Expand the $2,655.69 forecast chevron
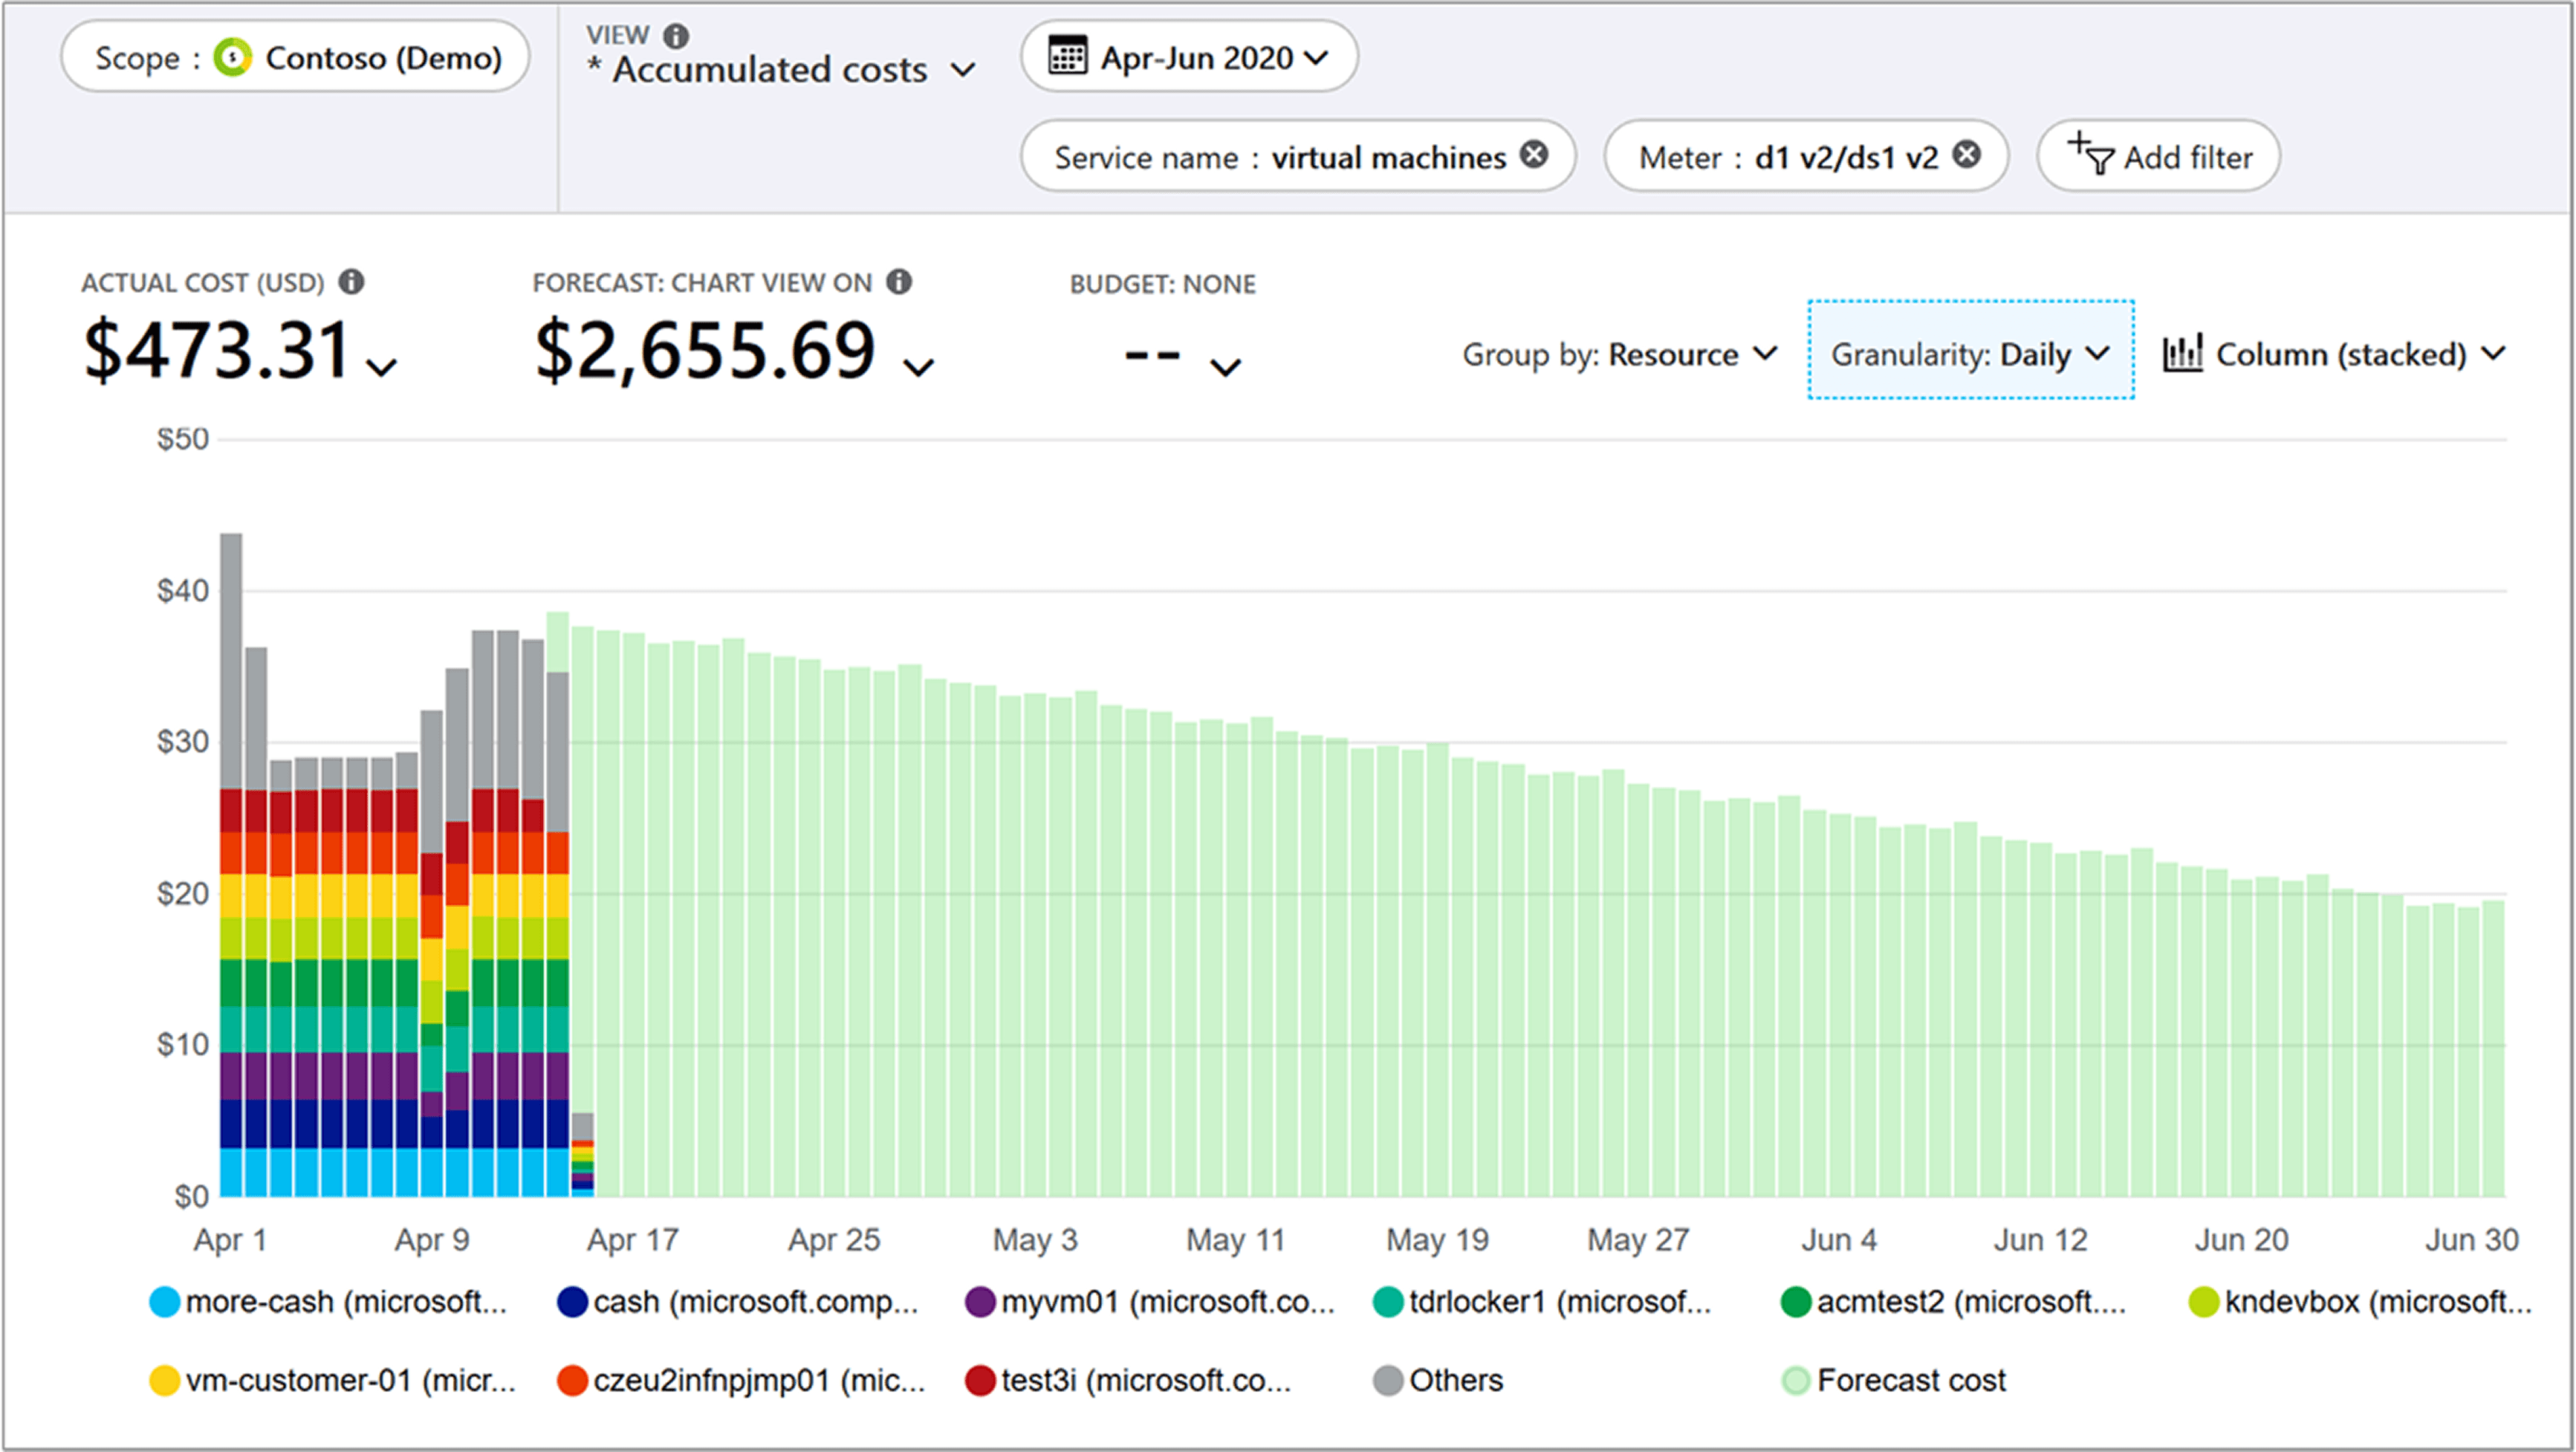The height and width of the screenshot is (1452, 2576). (x=918, y=367)
